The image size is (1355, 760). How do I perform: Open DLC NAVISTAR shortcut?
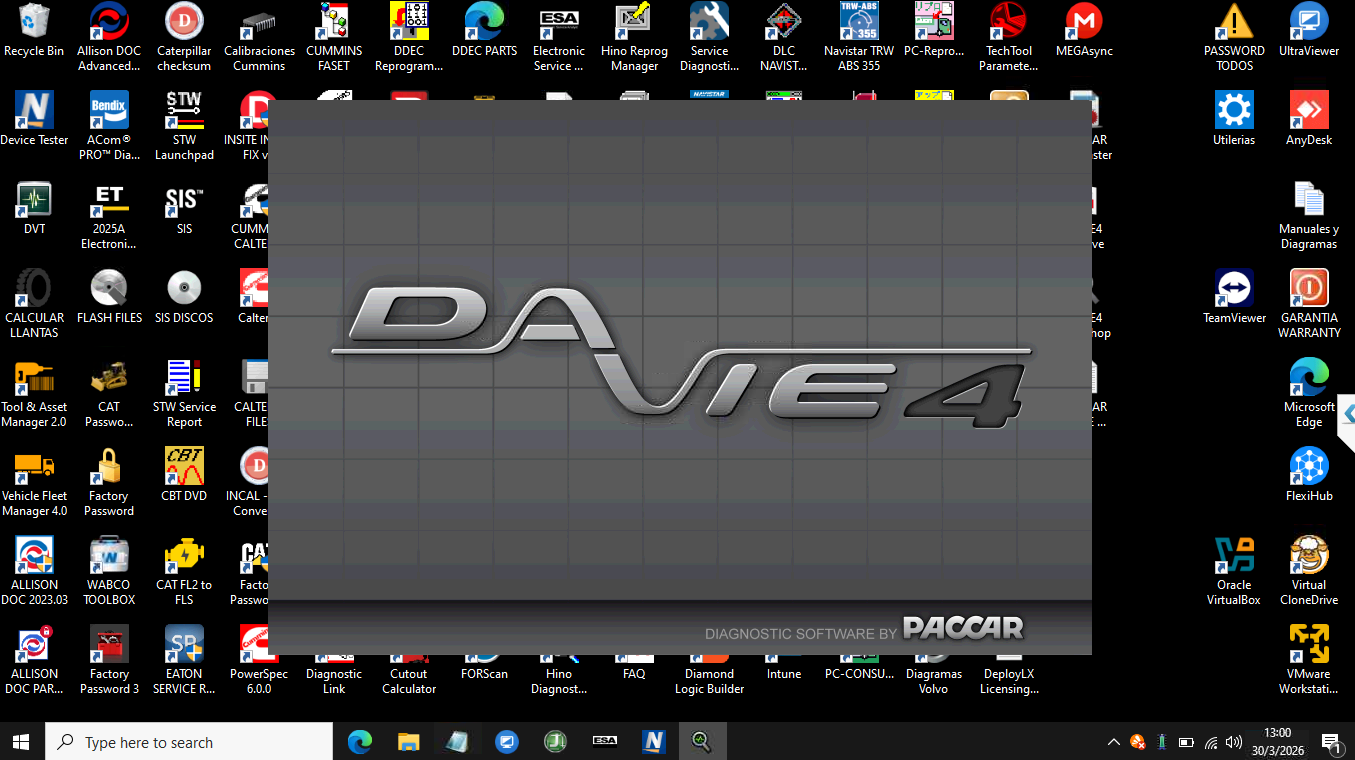pyautogui.click(x=784, y=37)
